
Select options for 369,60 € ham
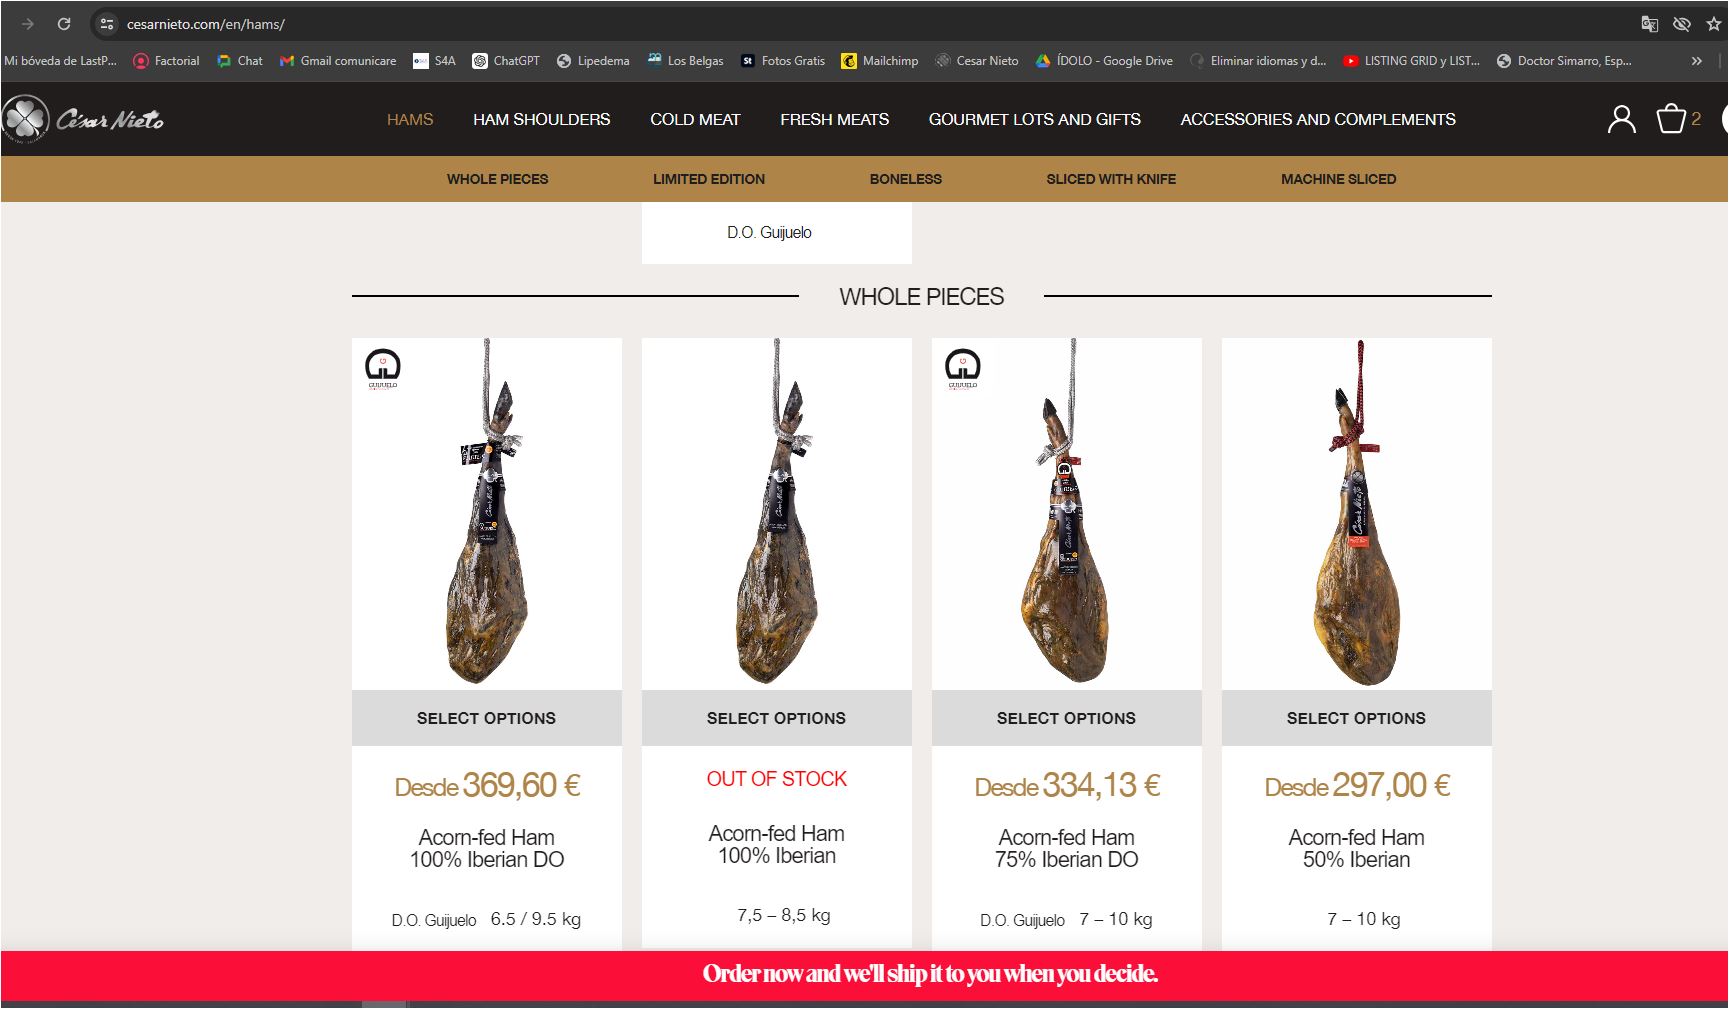[486, 718]
